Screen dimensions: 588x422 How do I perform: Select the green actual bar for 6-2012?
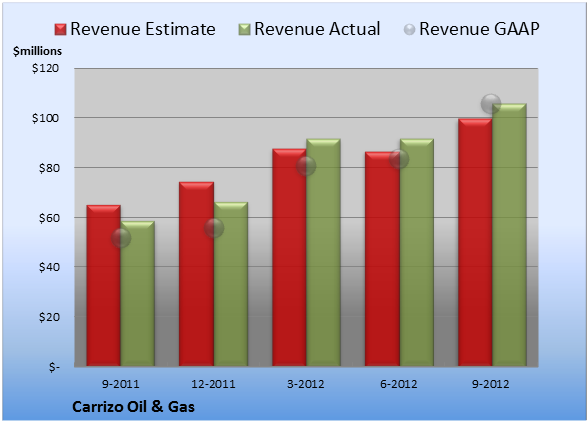click(417, 252)
